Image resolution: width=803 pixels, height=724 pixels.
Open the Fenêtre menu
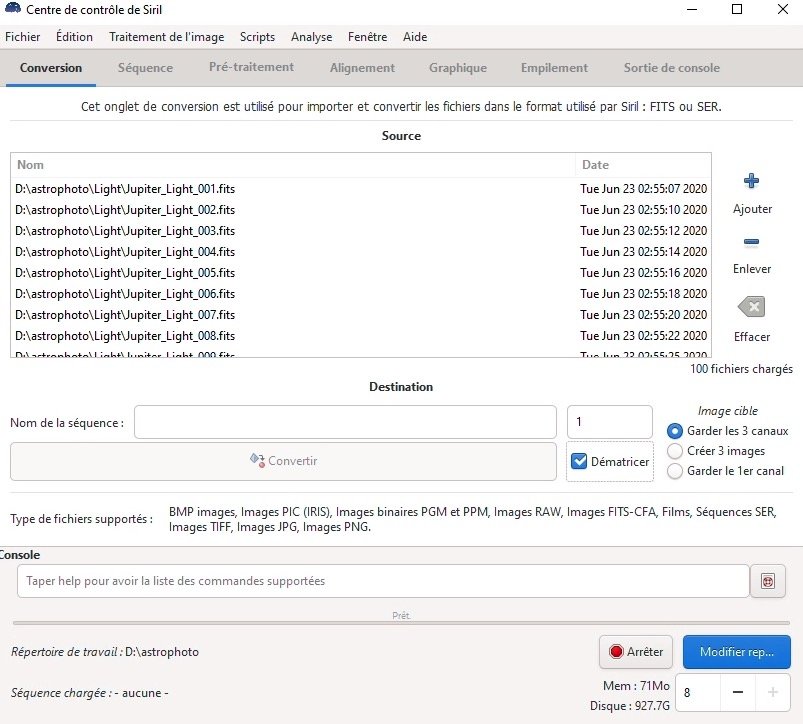point(367,37)
